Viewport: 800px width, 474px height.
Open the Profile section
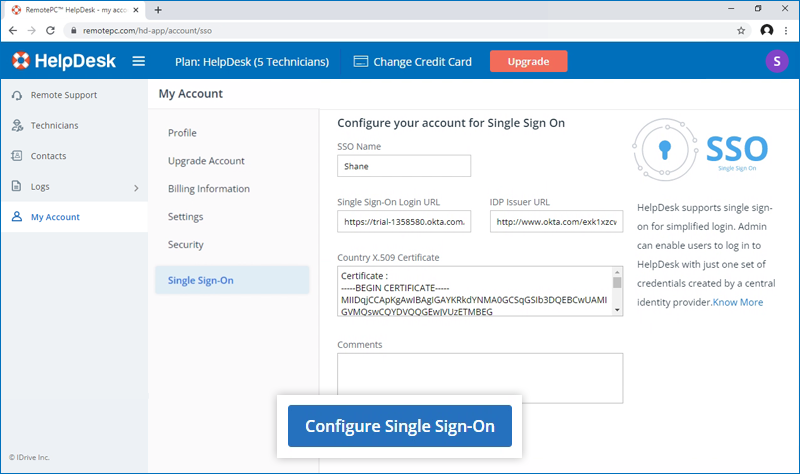[182, 133]
